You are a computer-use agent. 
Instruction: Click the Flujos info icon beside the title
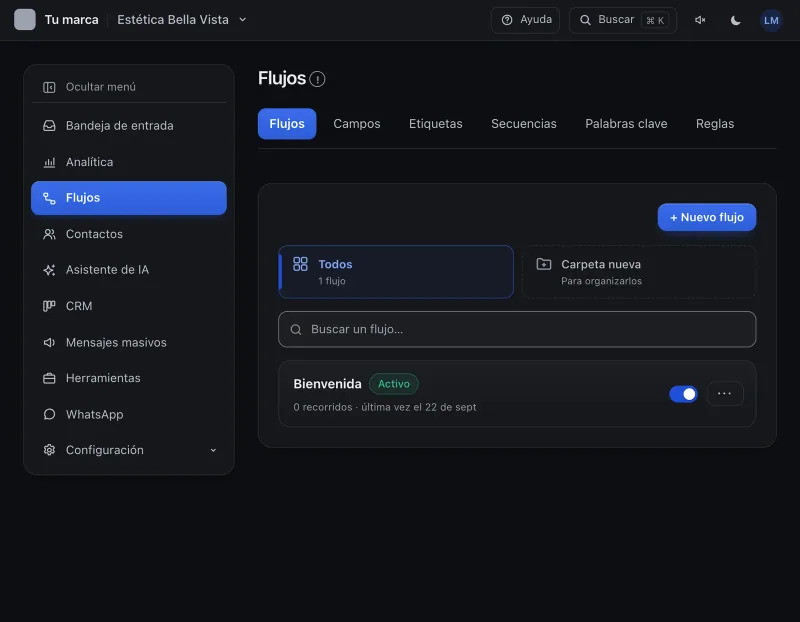317,79
